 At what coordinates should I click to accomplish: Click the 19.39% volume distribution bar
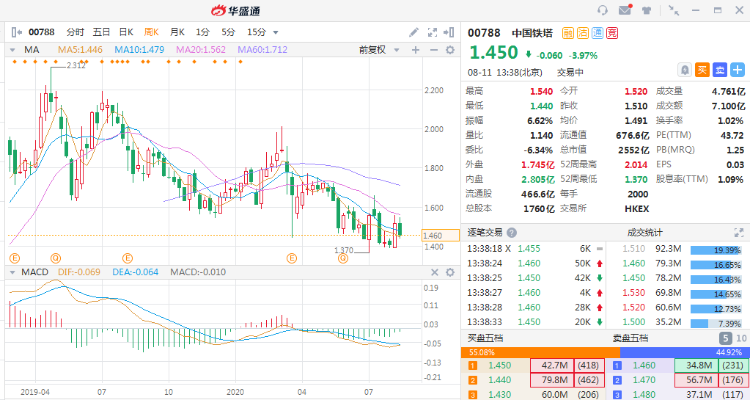(716, 250)
